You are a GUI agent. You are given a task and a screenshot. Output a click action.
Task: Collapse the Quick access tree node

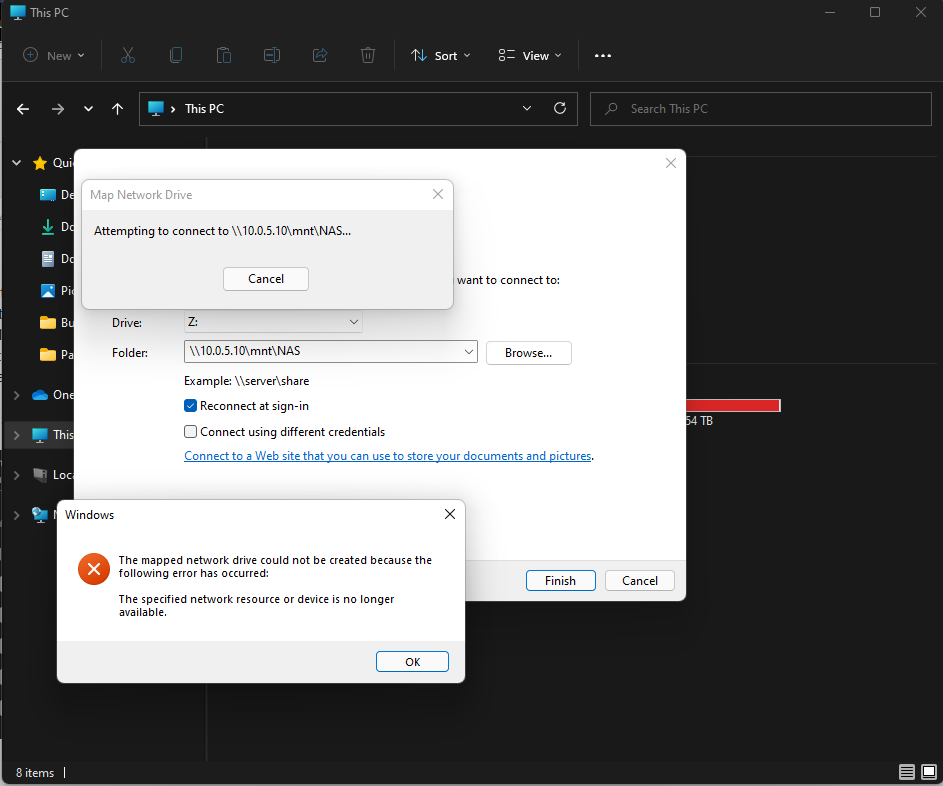[17, 162]
